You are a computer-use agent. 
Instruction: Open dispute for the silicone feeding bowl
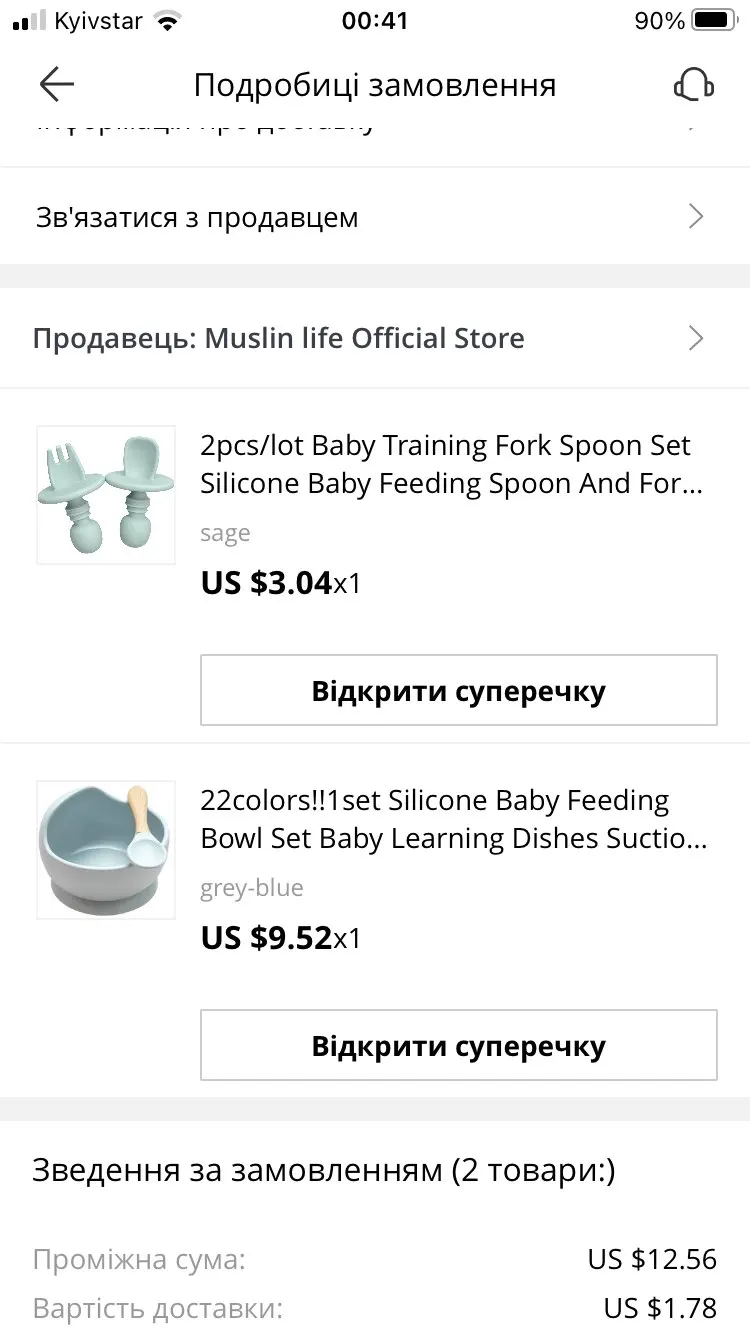point(459,1045)
